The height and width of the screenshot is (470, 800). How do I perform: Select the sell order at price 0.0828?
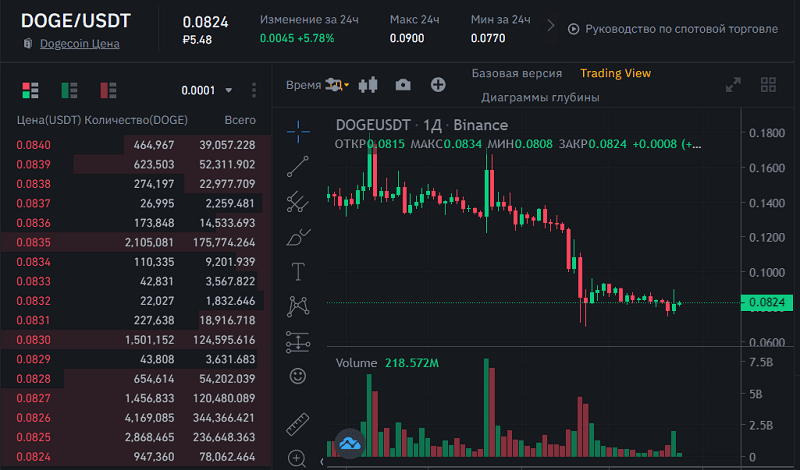pyautogui.click(x=136, y=379)
